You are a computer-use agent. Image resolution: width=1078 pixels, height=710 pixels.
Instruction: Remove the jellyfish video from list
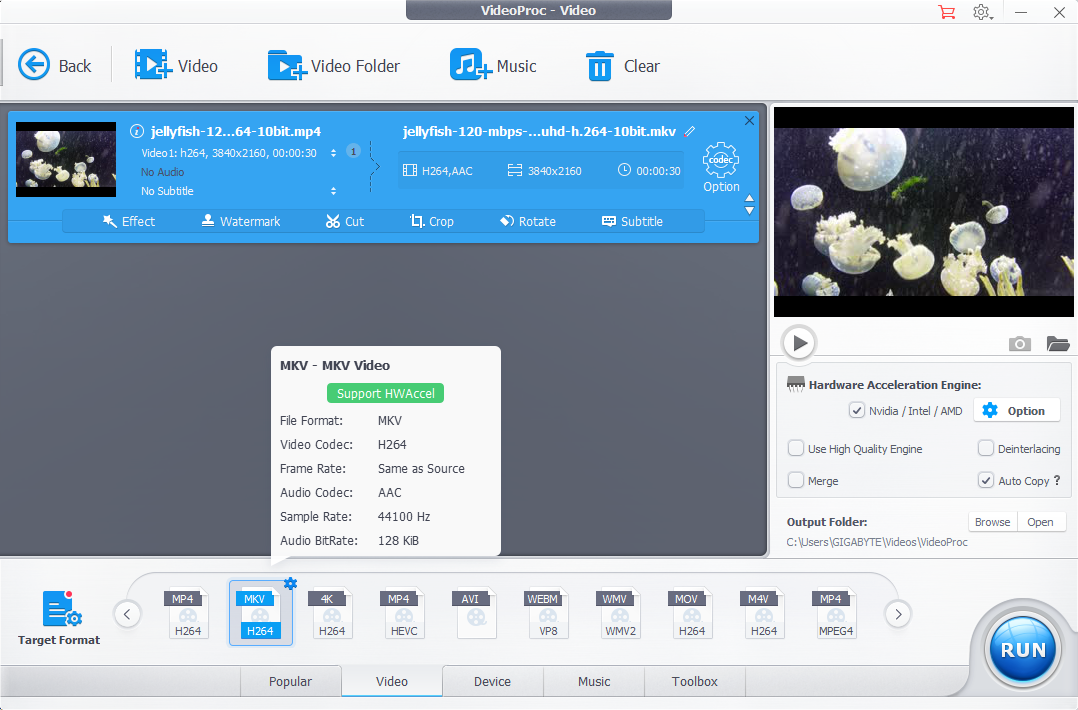tap(749, 121)
